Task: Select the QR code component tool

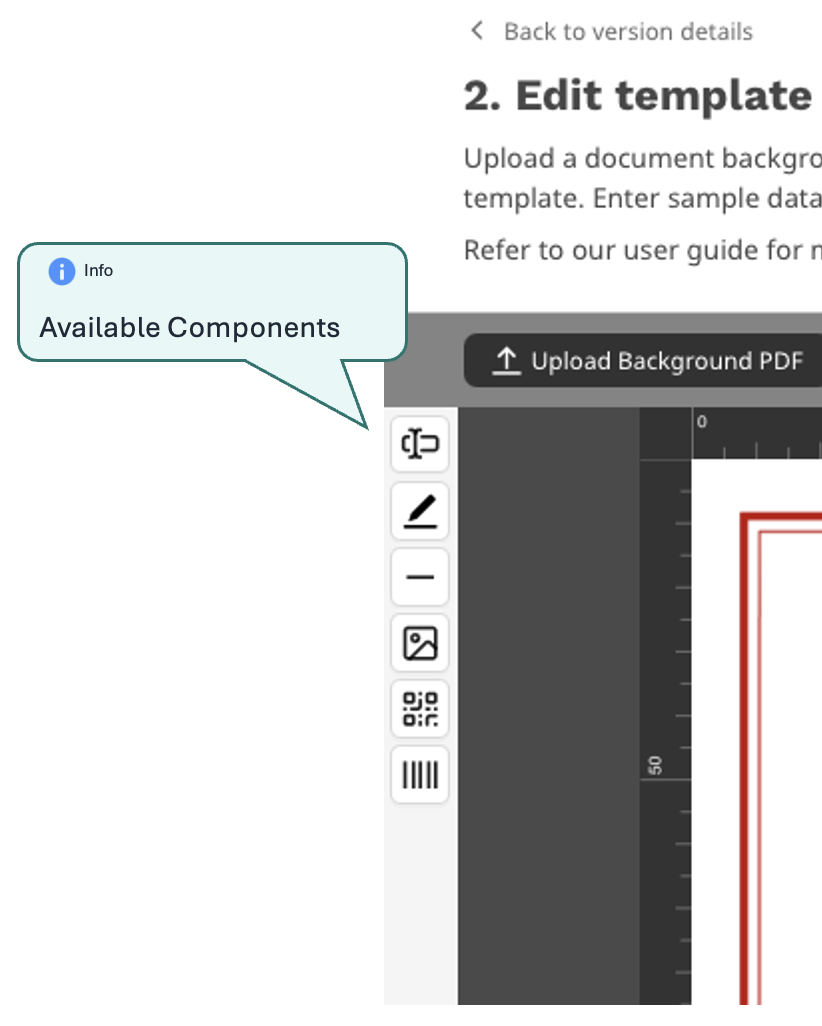Action: [x=420, y=709]
